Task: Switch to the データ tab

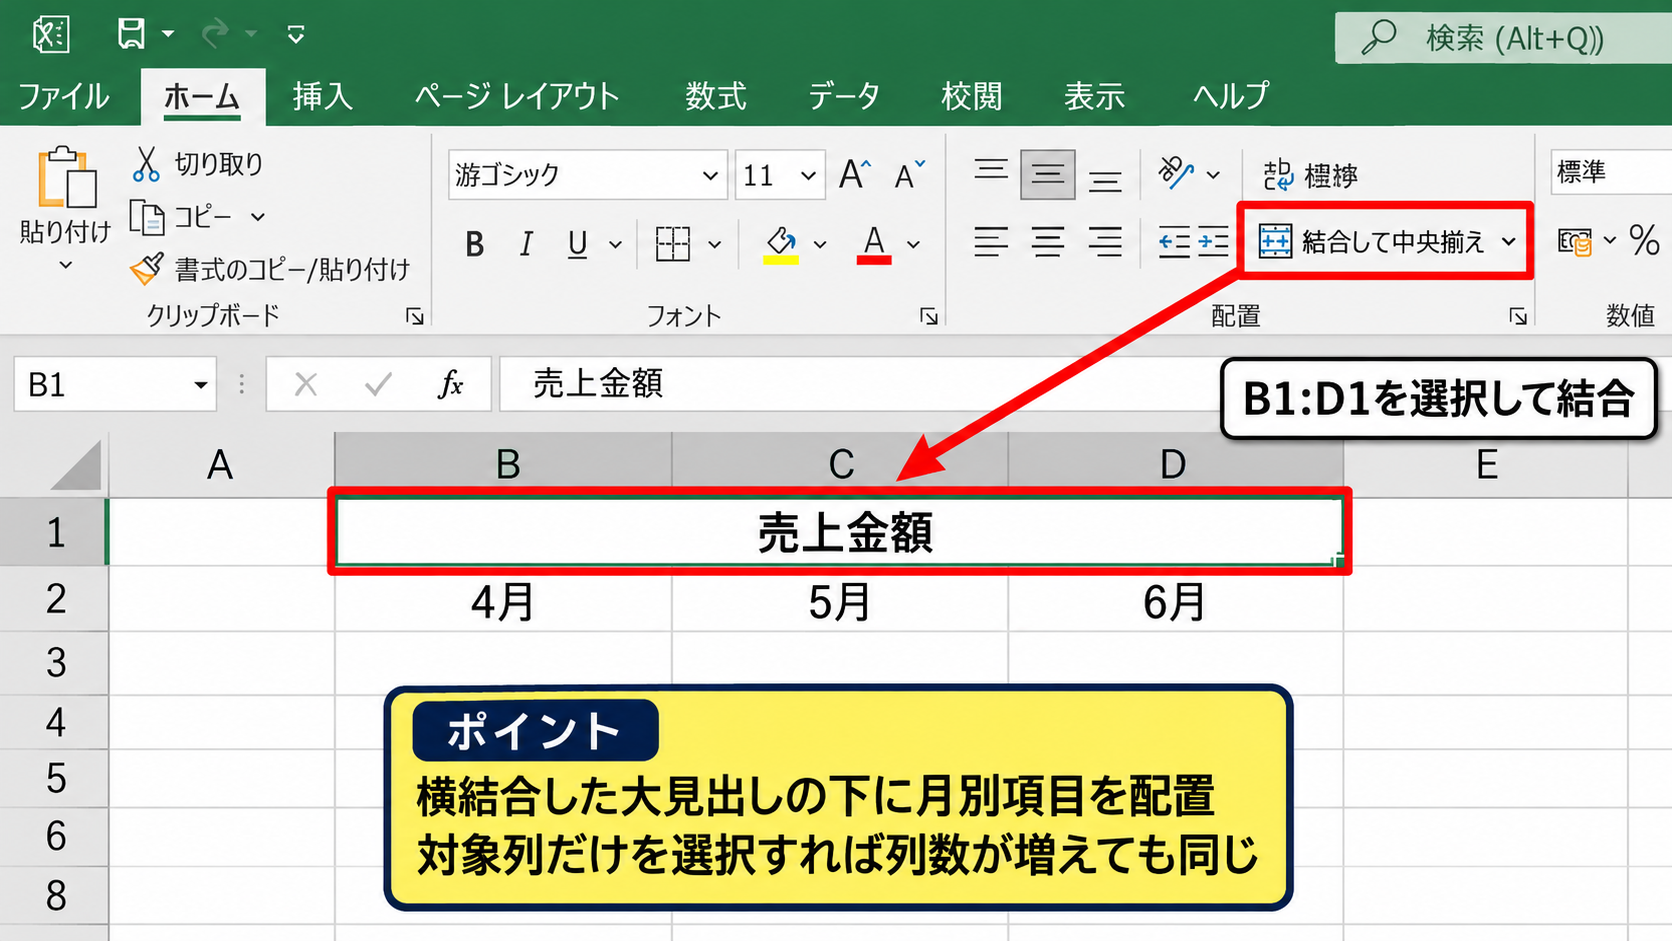Action: point(844,96)
